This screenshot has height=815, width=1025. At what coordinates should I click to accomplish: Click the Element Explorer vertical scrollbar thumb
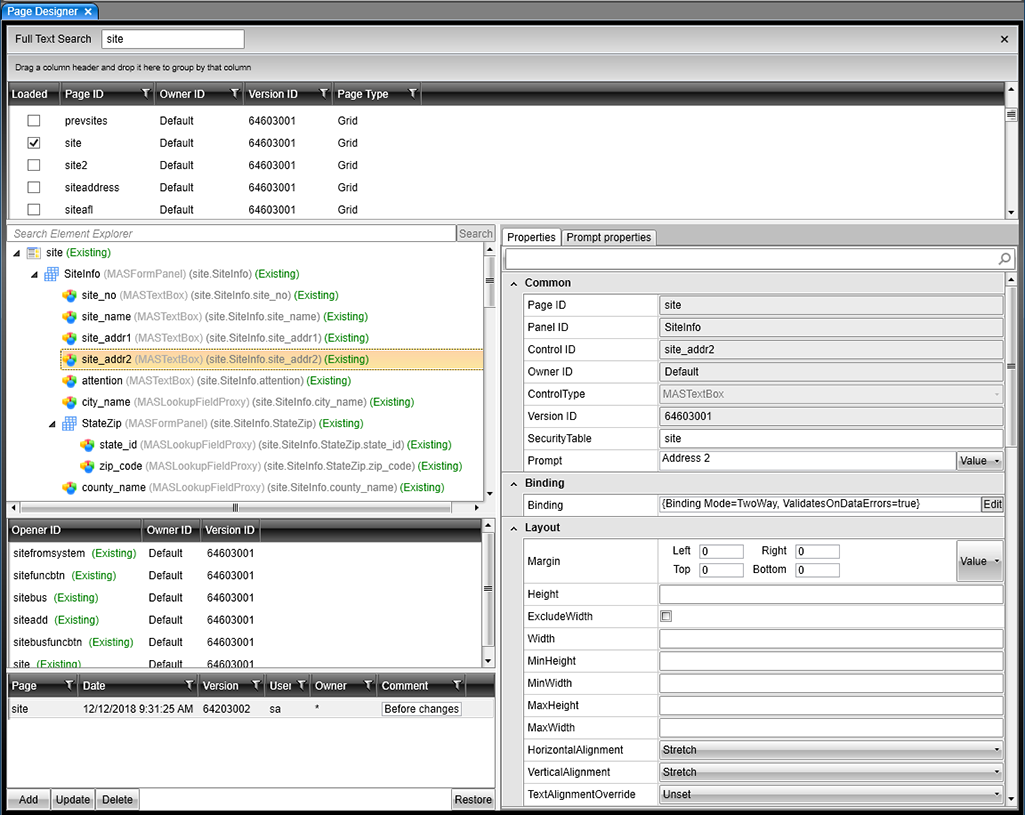(490, 281)
